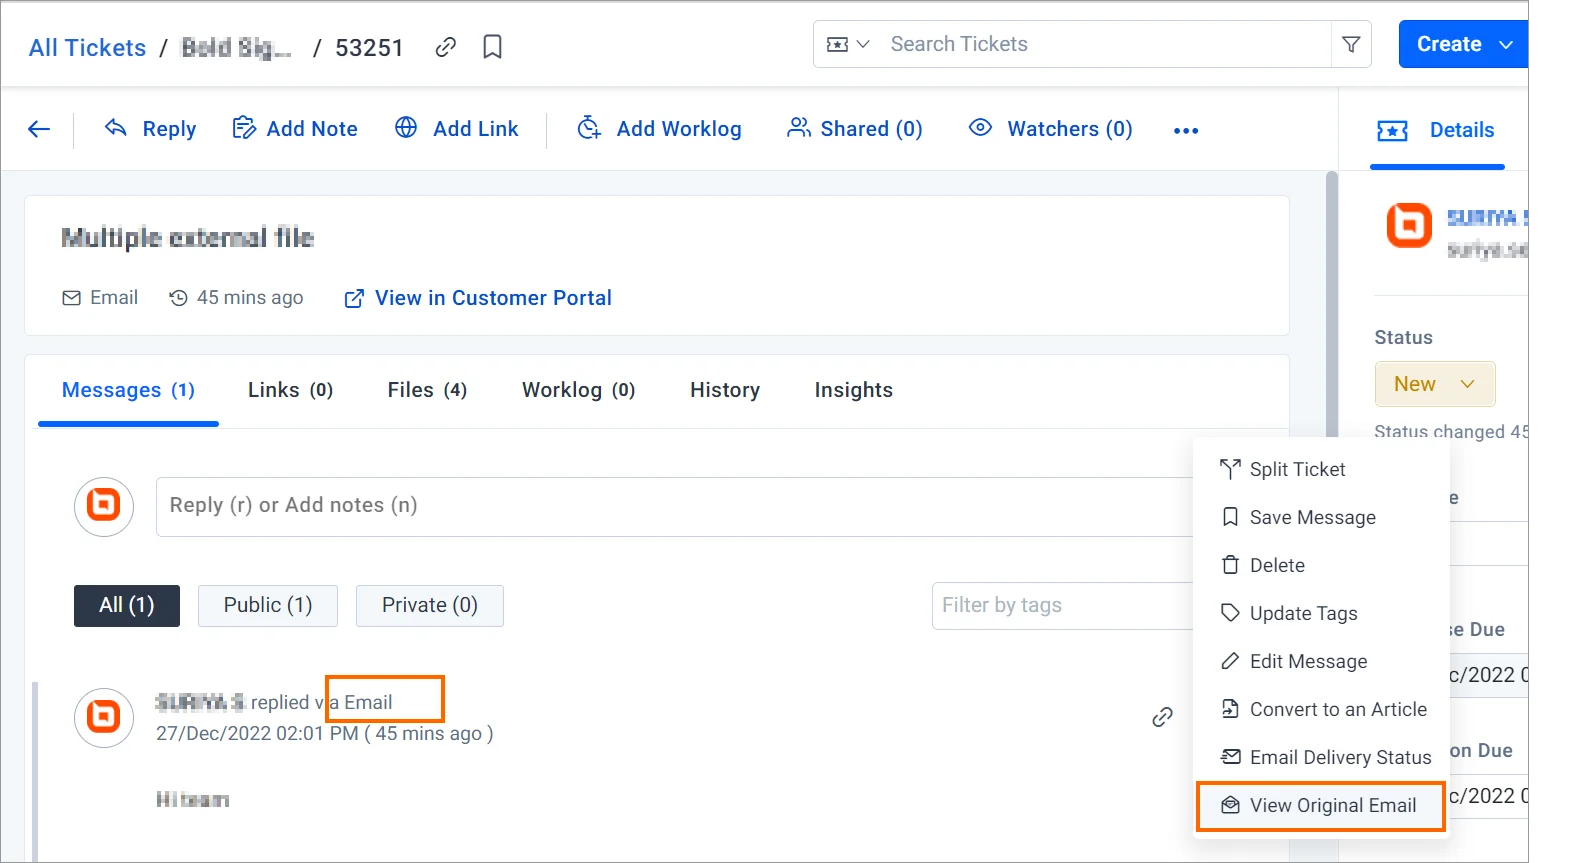Bookmark this ticket using bookmark icon
This screenshot has height=863, width=1571.
(492, 47)
